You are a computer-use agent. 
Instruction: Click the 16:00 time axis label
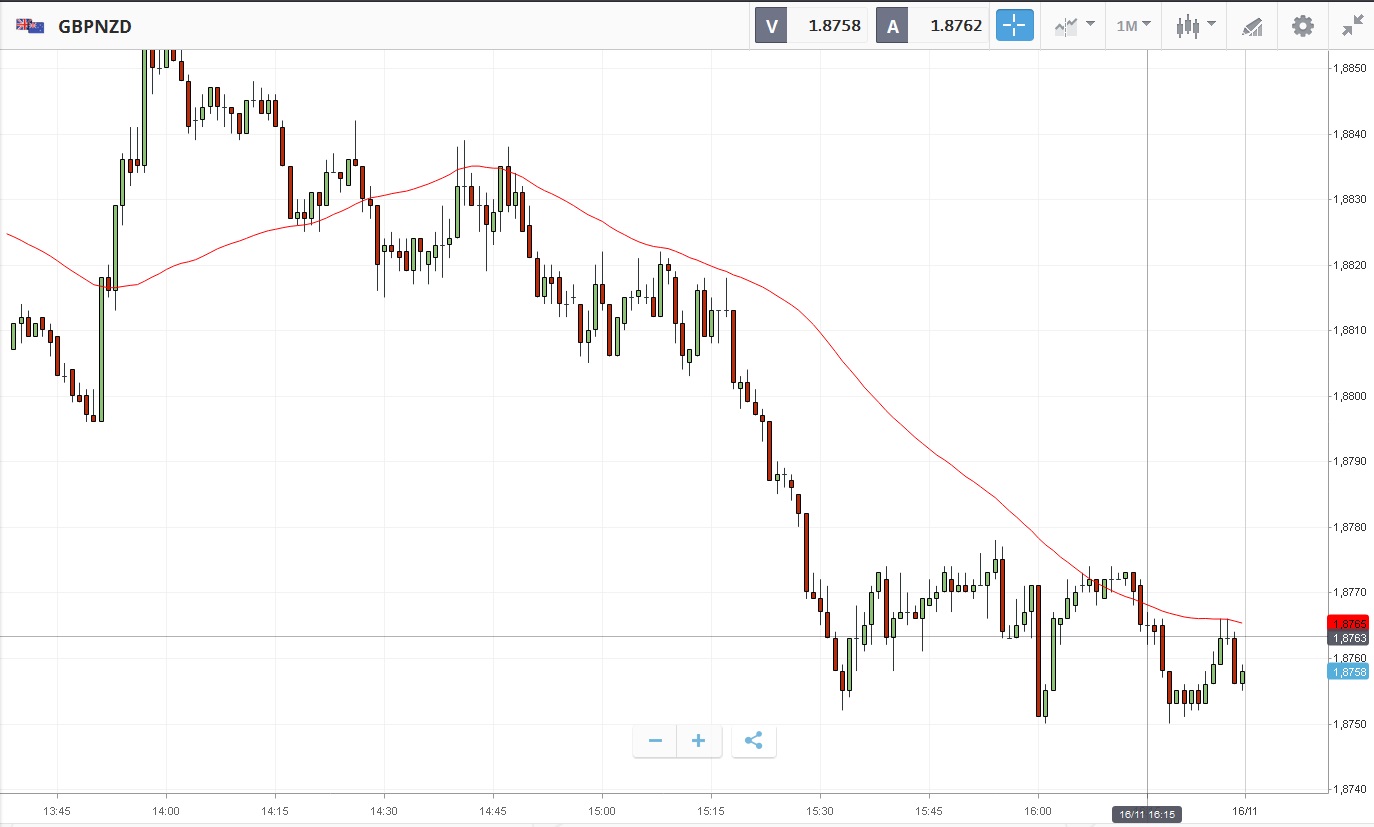pos(1038,811)
